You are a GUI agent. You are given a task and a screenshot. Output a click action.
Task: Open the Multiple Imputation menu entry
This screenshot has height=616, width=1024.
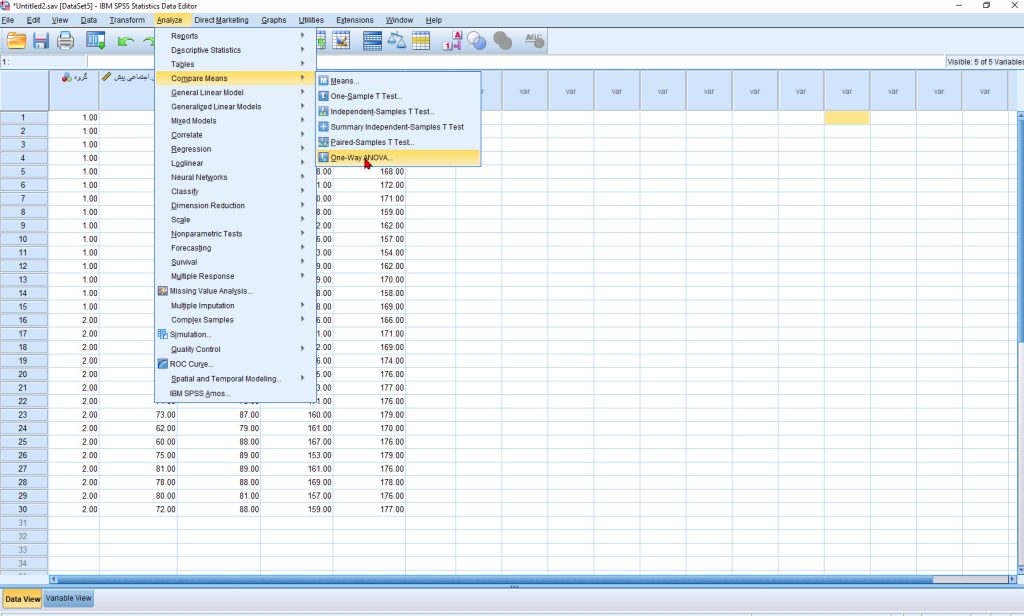tap(235, 306)
